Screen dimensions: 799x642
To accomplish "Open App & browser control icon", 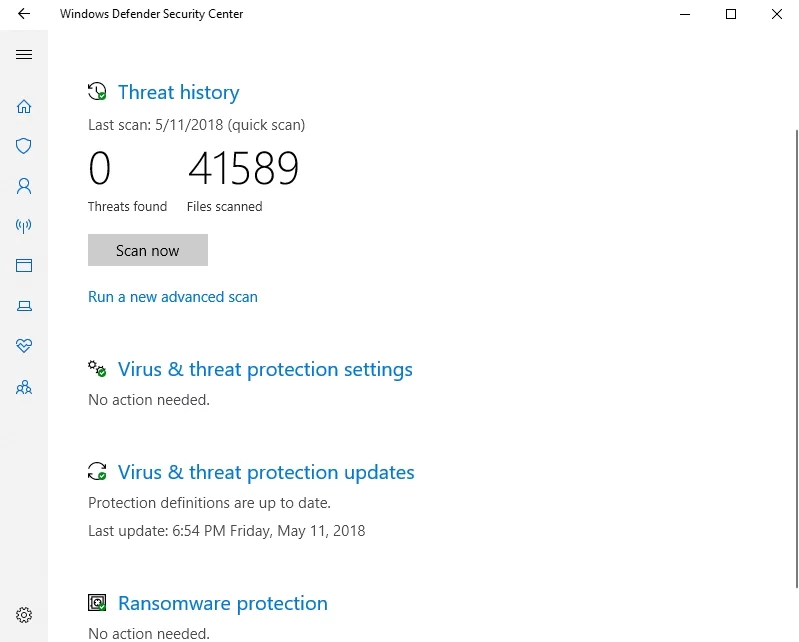I will pyautogui.click(x=24, y=266).
